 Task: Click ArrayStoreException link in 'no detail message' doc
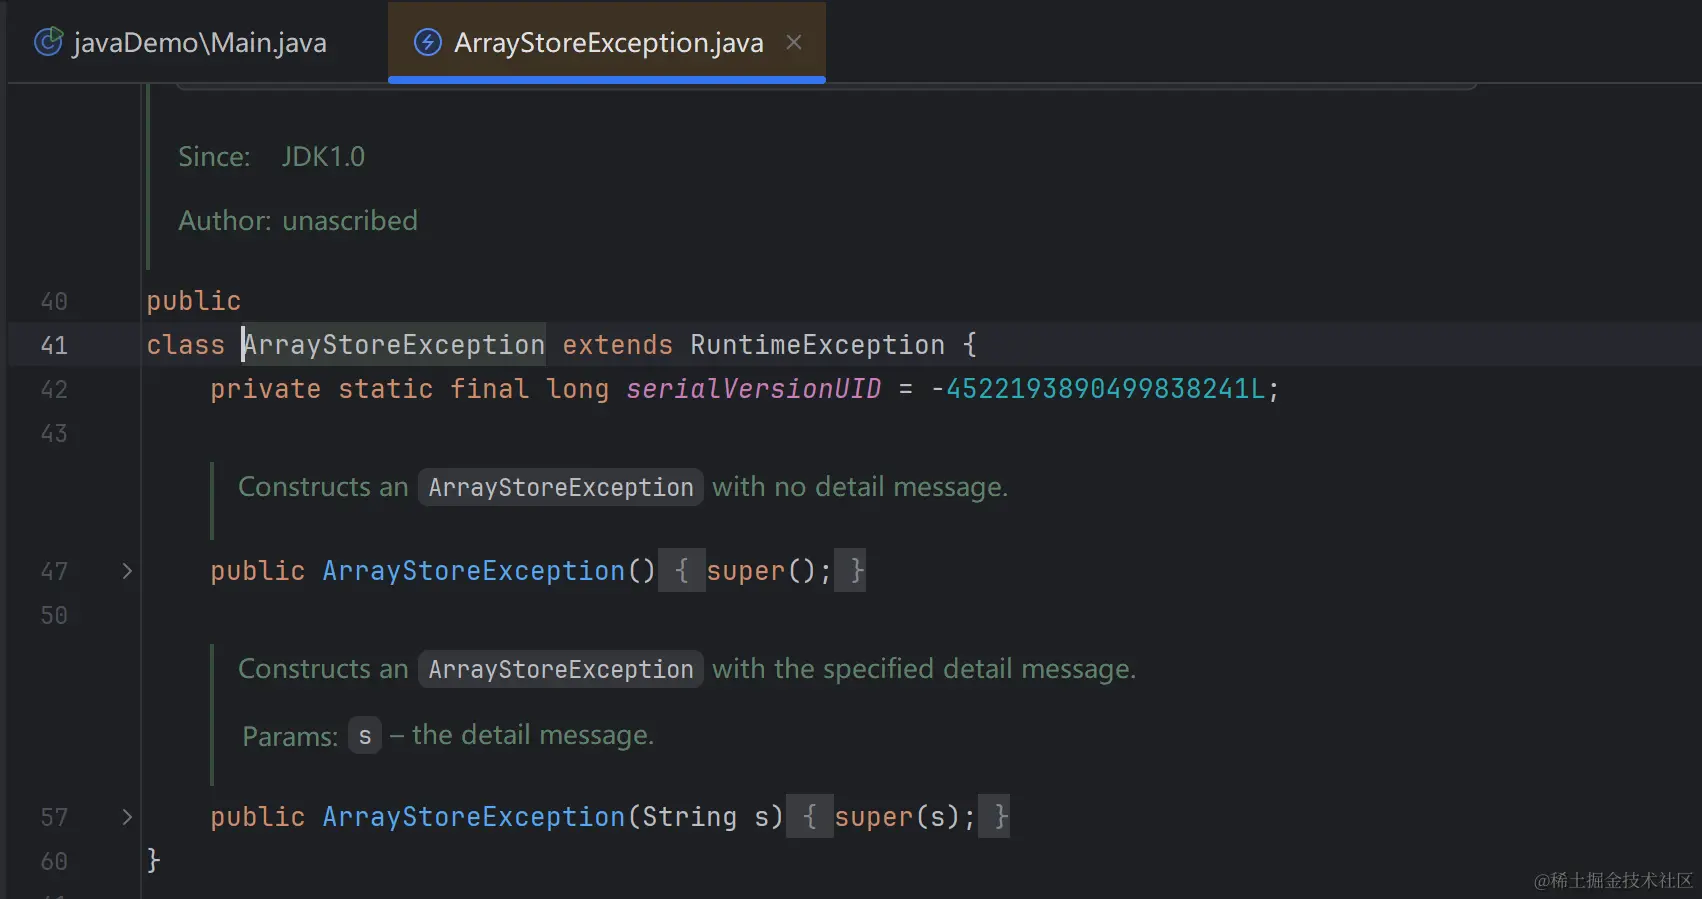560,487
